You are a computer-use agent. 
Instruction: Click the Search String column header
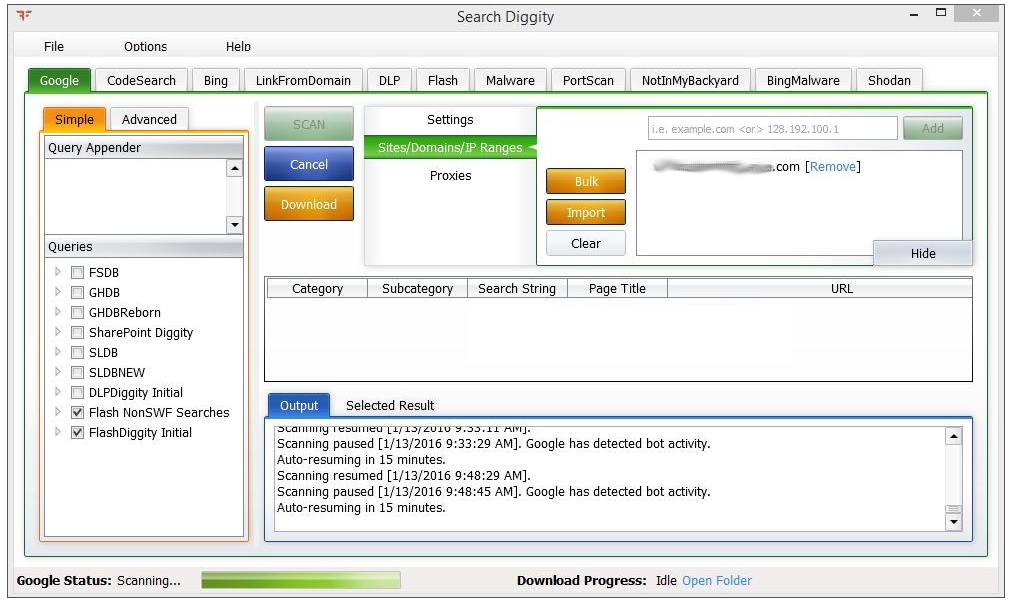516,288
